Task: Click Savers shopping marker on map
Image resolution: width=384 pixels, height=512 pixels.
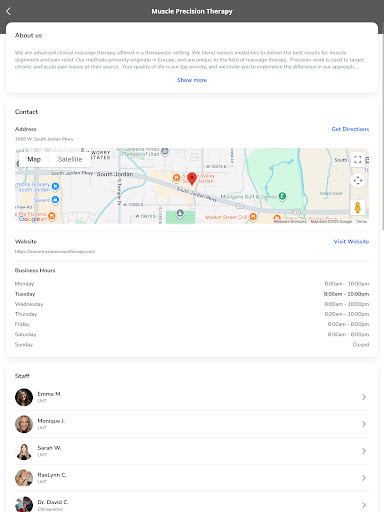Action: pos(55,200)
